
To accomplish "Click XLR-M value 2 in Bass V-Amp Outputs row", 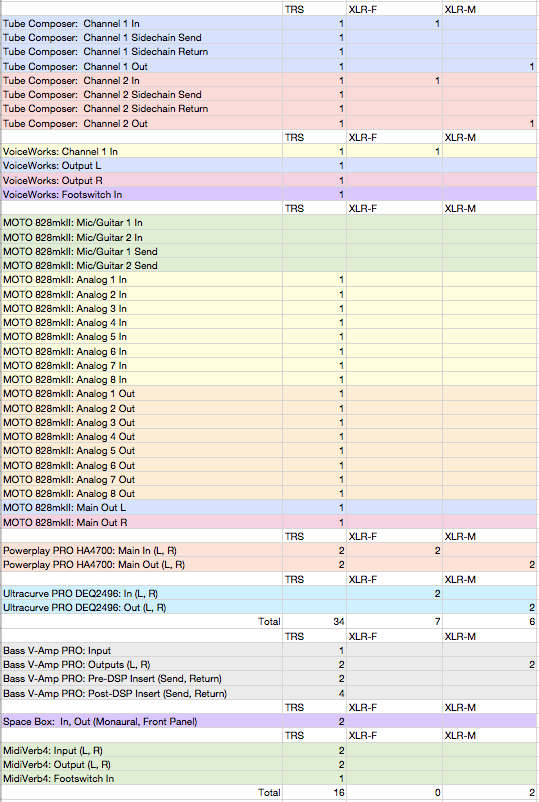I will 532,665.
